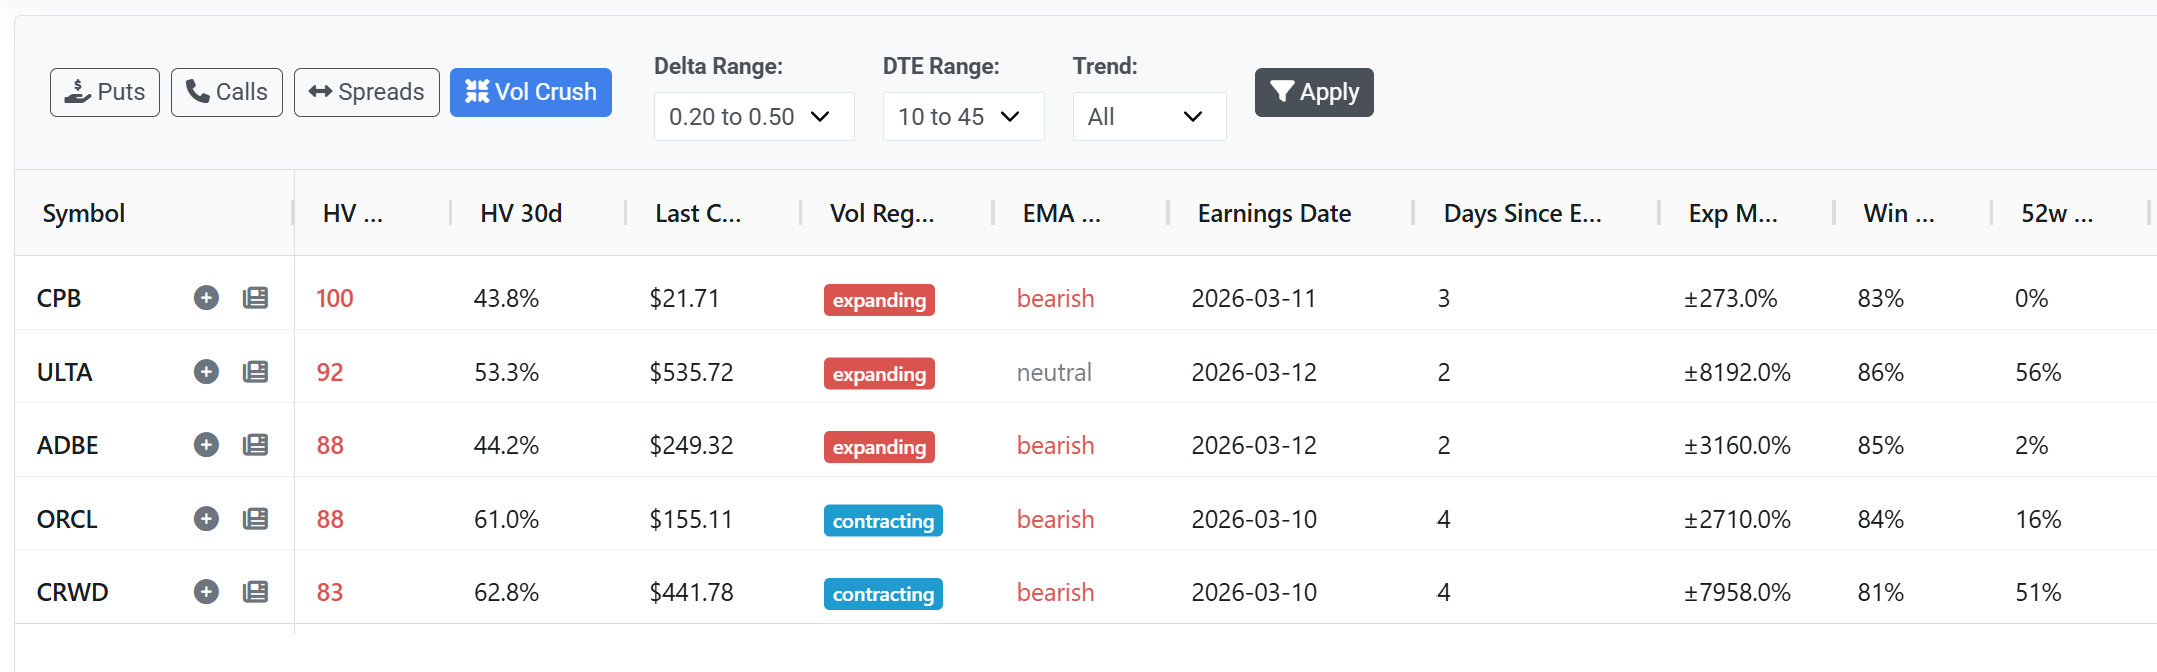
Task: Sort by the Win column header
Action: pyautogui.click(x=1898, y=213)
